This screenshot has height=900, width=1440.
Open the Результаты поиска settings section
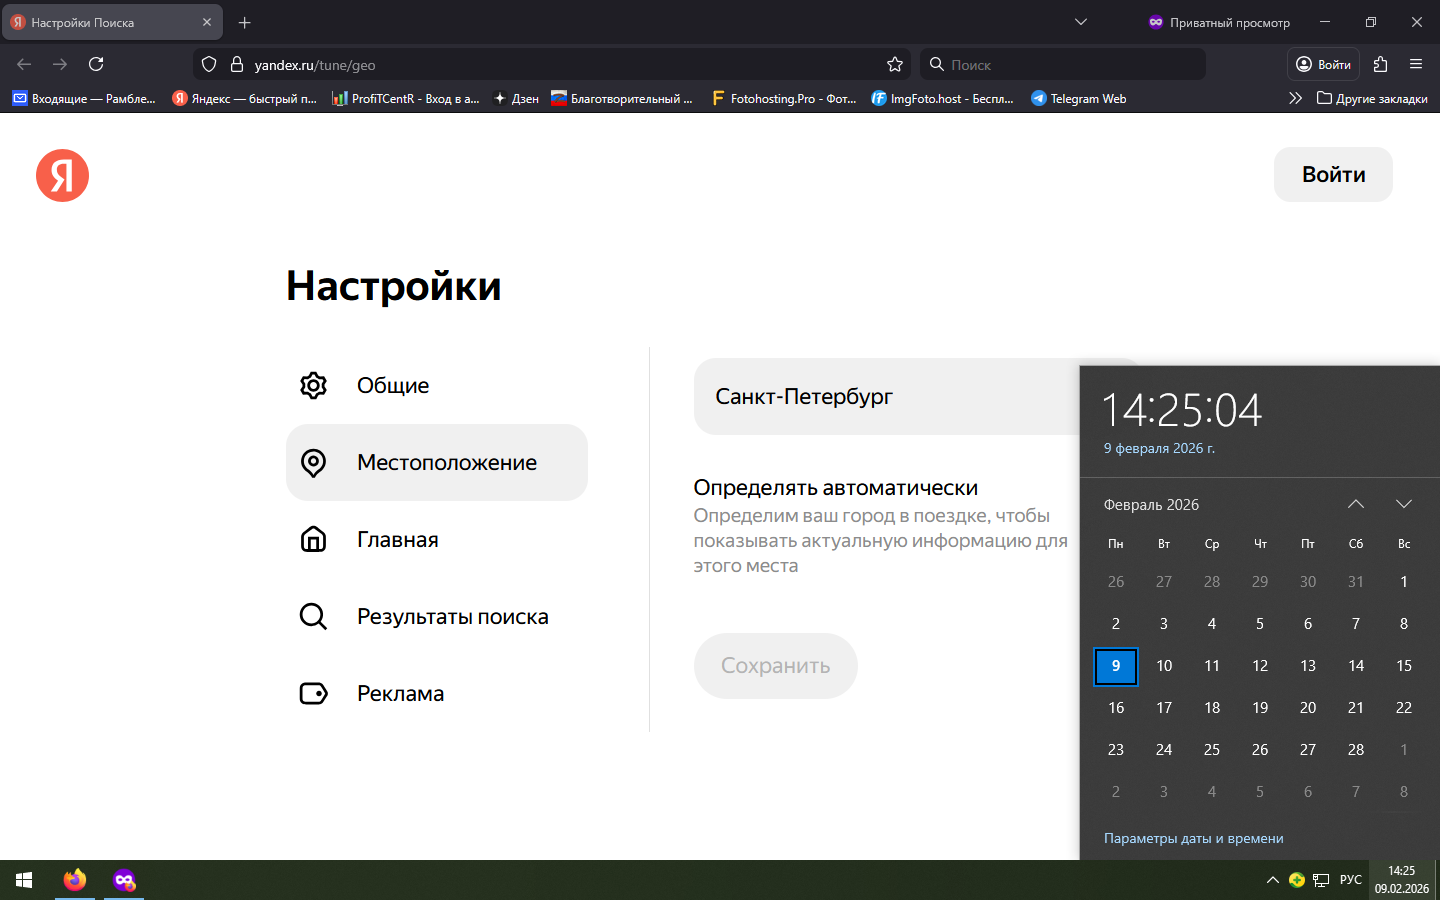[452, 617]
